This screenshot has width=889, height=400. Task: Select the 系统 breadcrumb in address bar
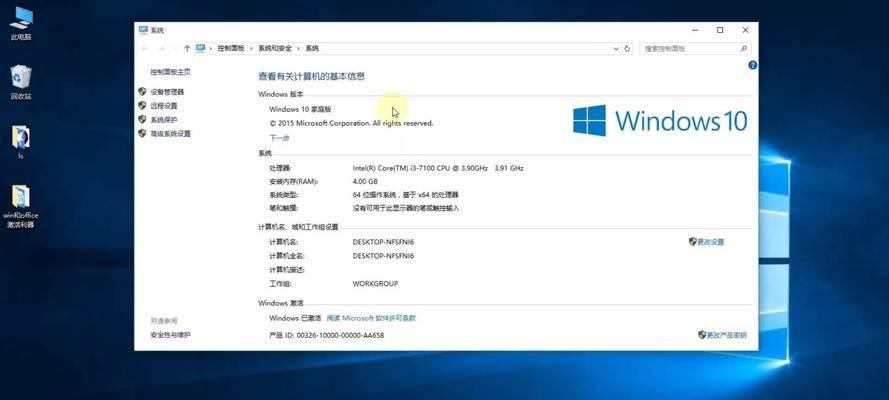312,49
